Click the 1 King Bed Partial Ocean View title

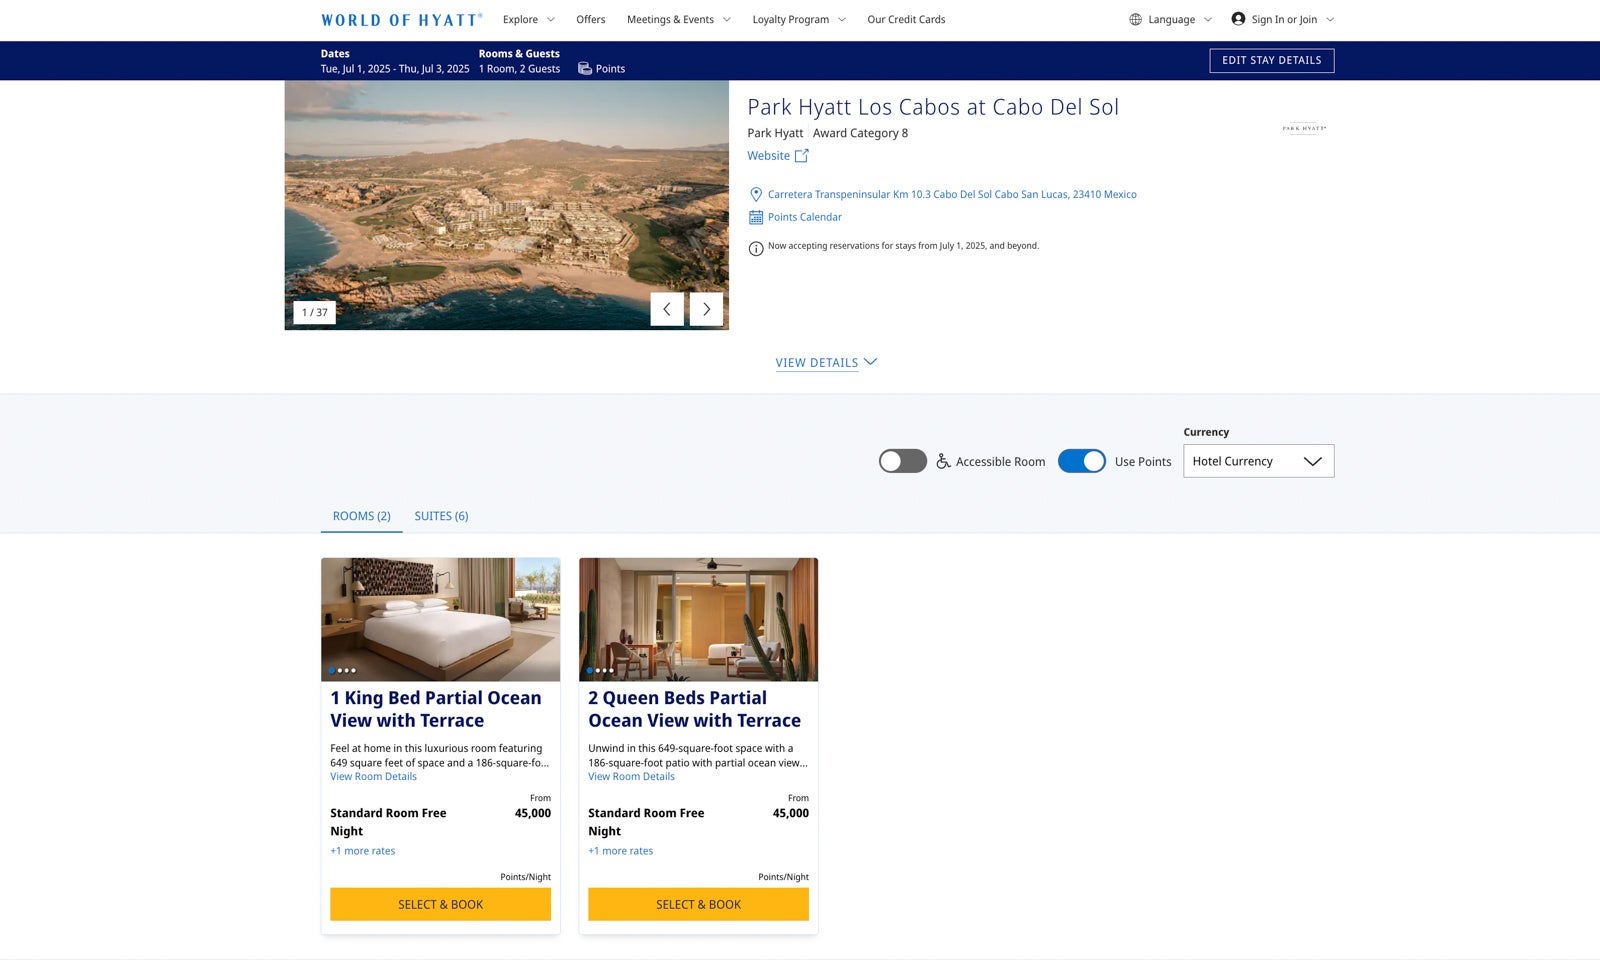point(436,709)
